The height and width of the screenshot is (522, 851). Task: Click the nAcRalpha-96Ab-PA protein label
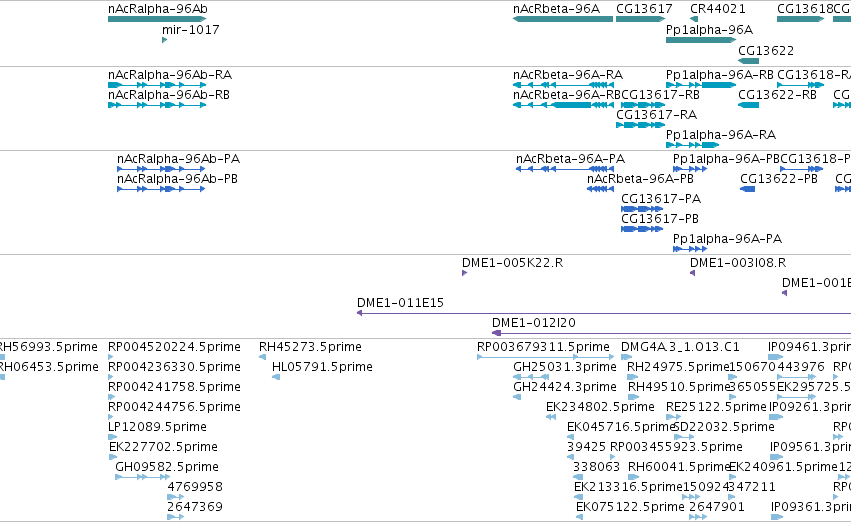click(x=179, y=158)
